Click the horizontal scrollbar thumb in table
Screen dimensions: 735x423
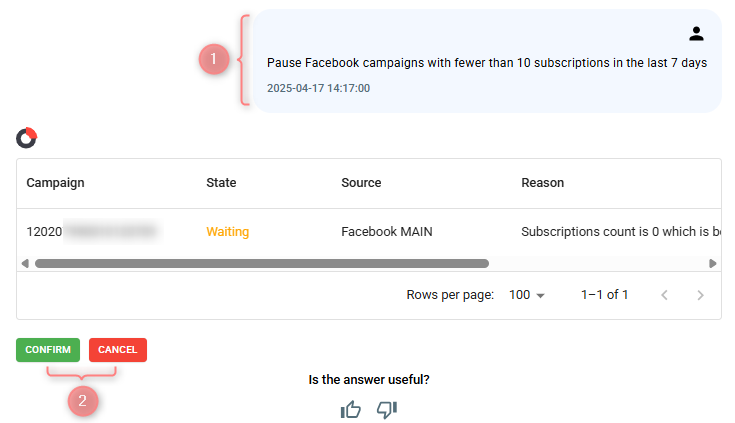tap(262, 264)
